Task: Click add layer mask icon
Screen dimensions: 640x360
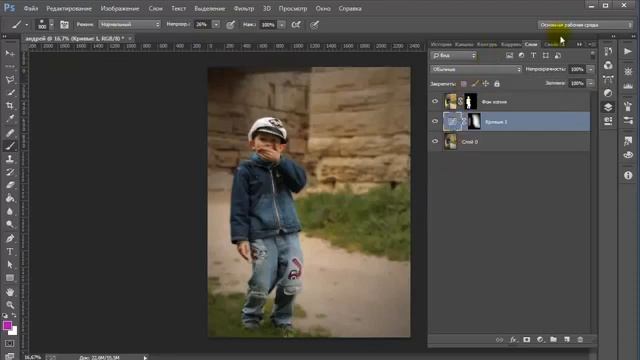Action: point(527,340)
